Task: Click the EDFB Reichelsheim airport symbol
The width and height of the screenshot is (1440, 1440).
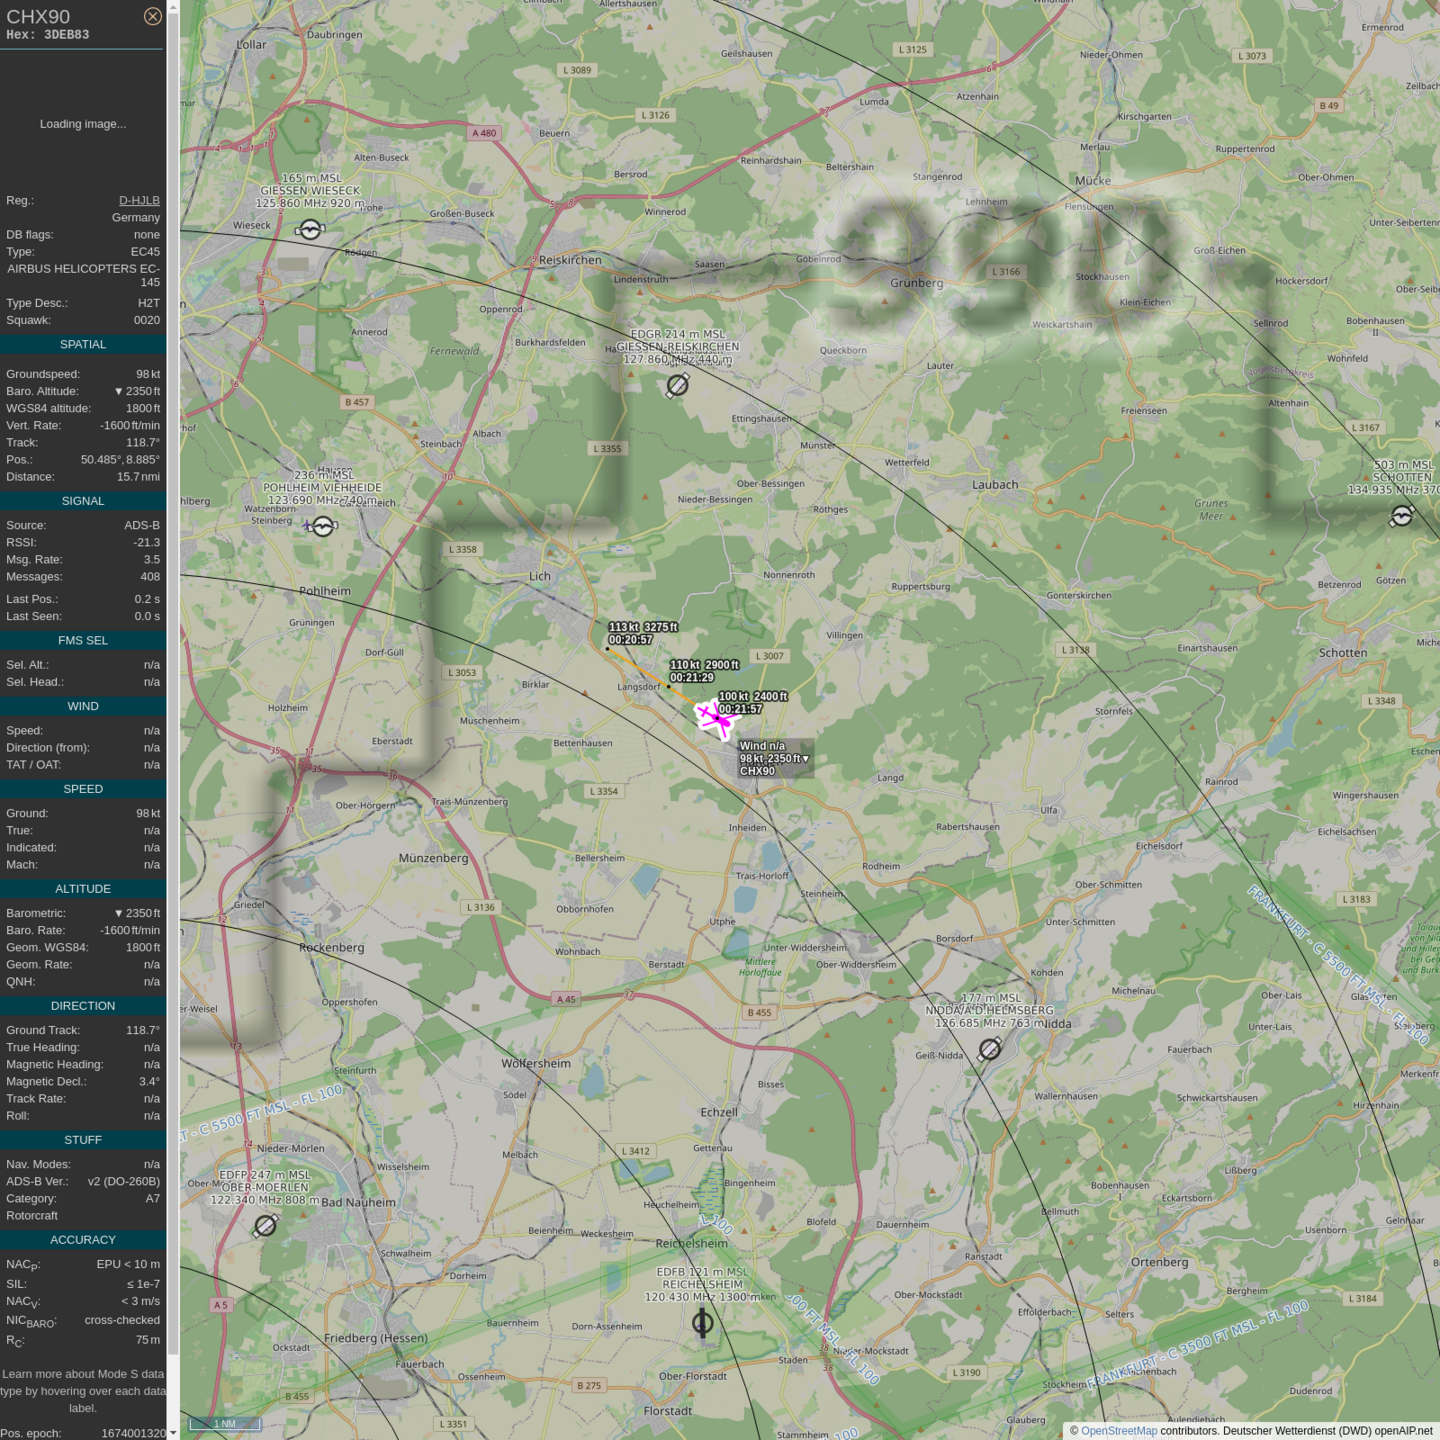Action: point(703,1323)
